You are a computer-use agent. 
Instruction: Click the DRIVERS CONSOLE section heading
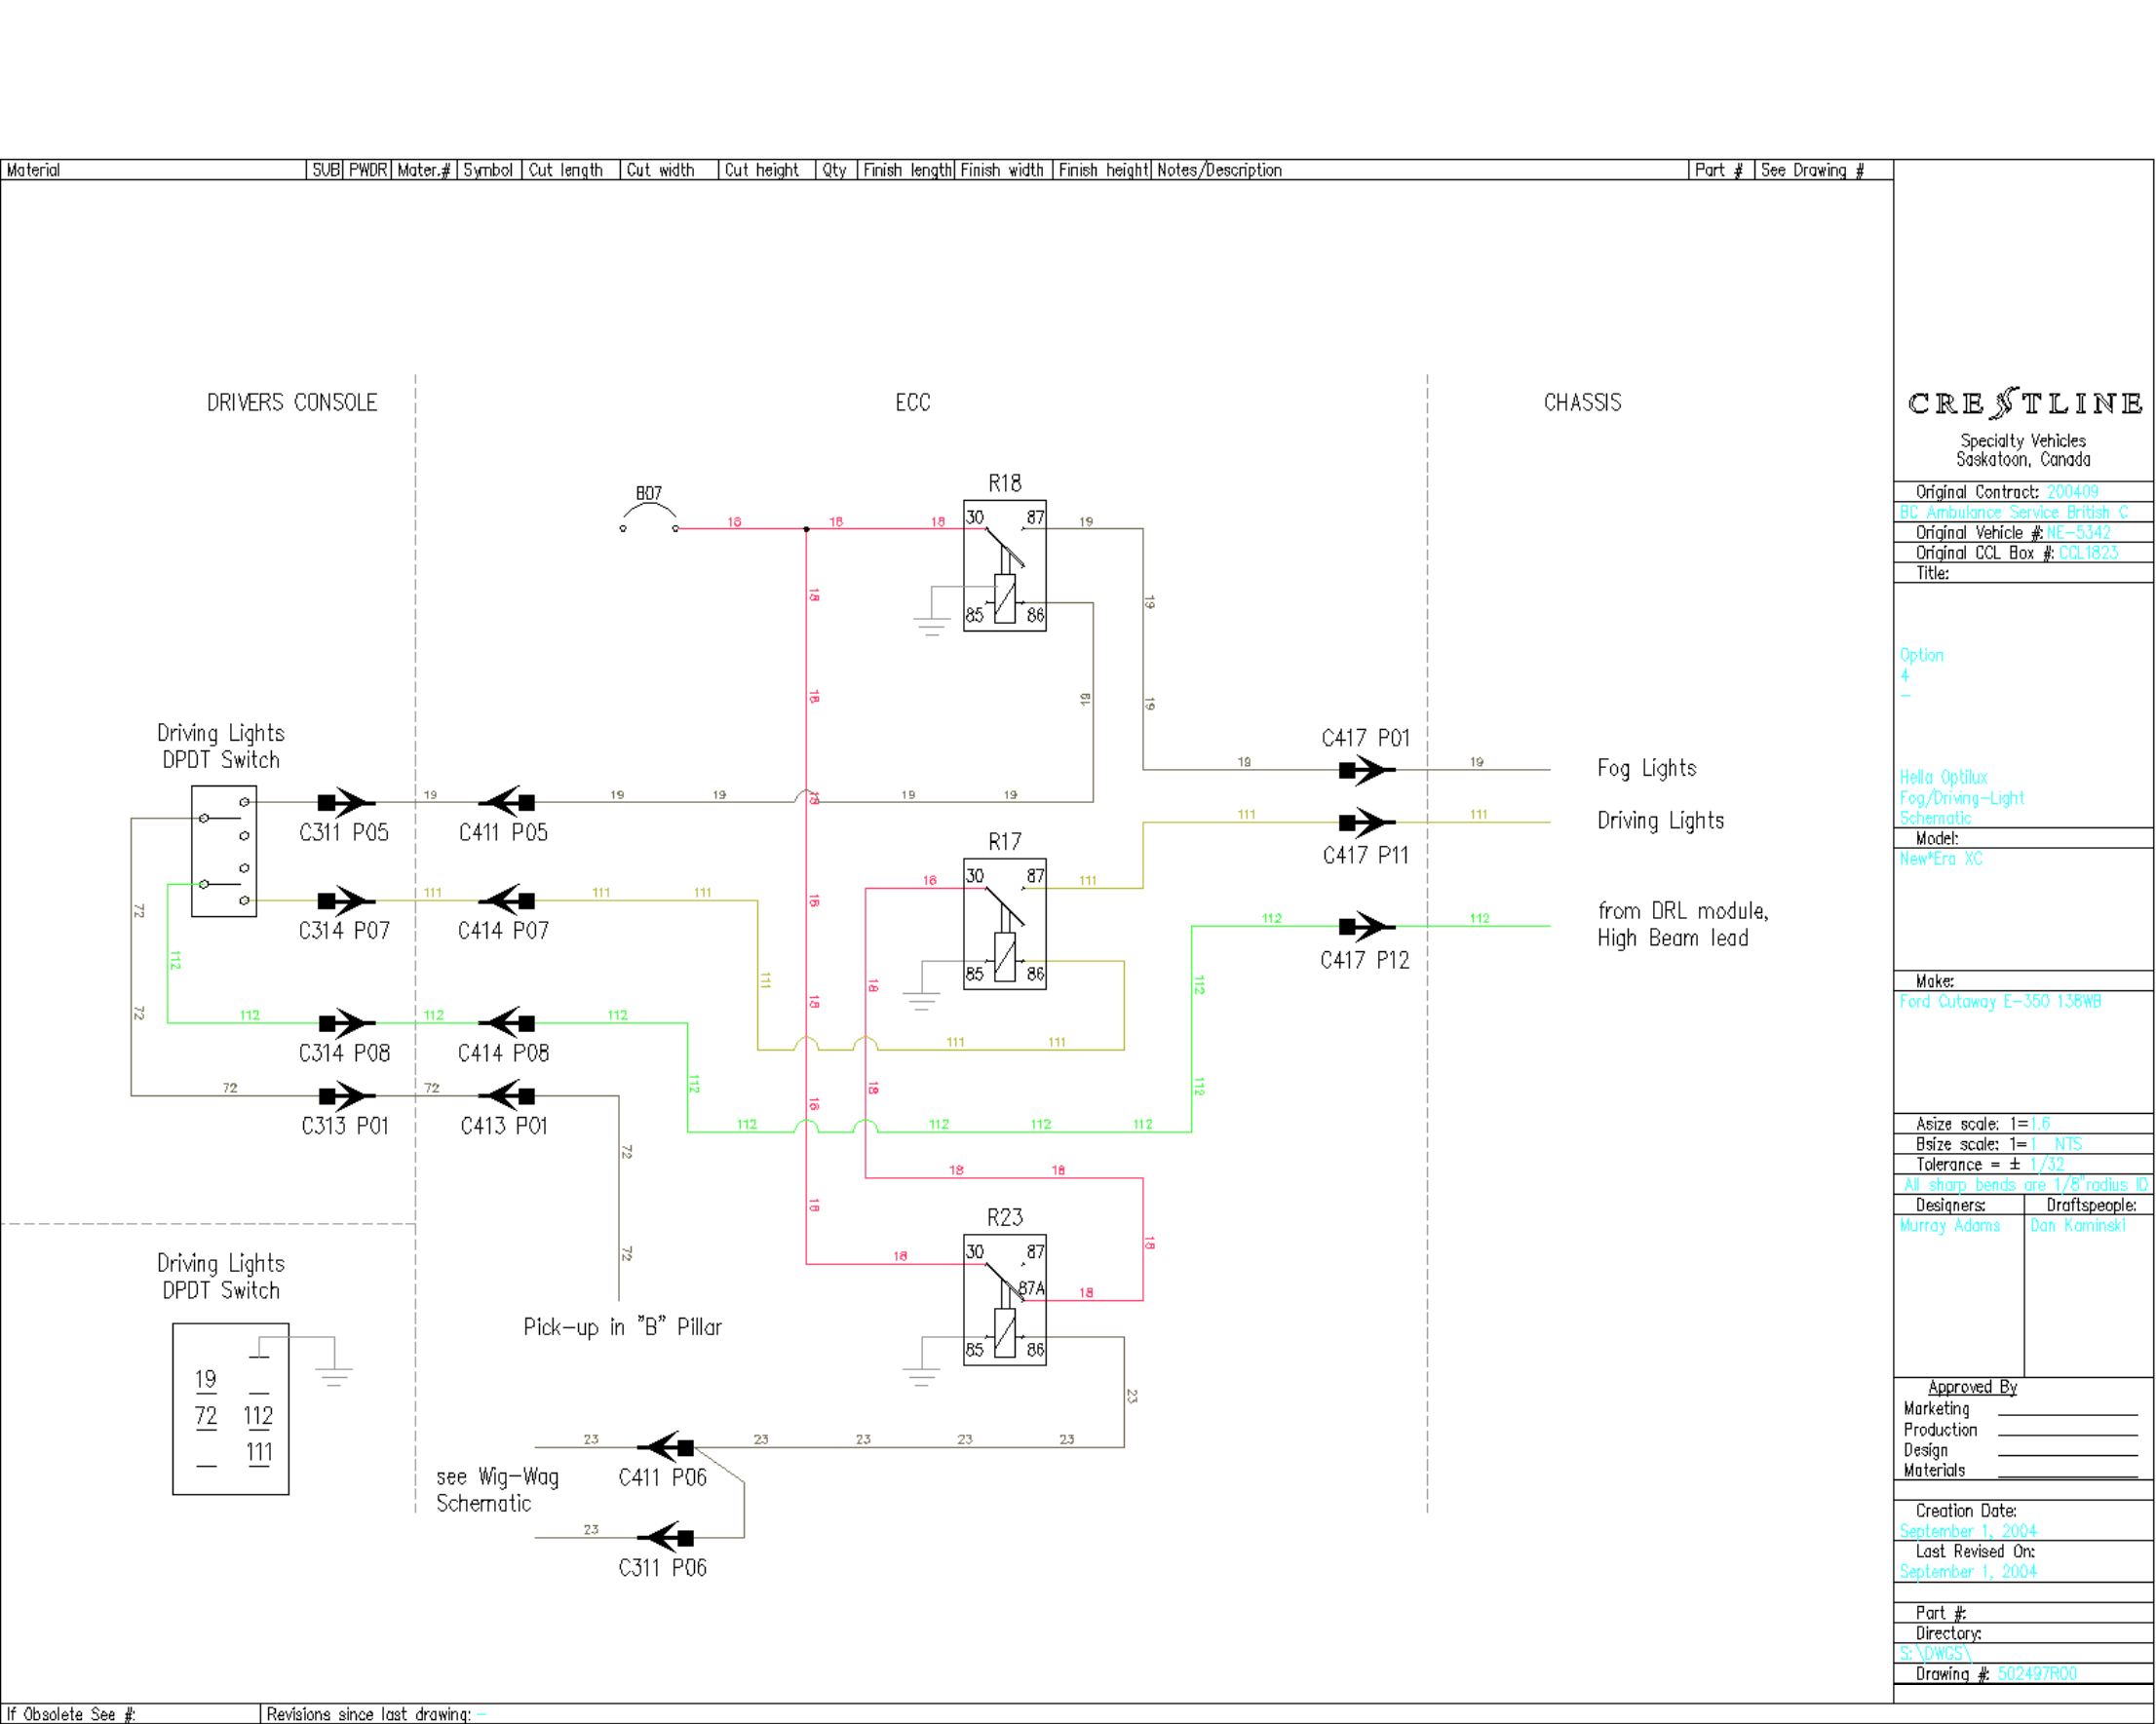(x=292, y=402)
